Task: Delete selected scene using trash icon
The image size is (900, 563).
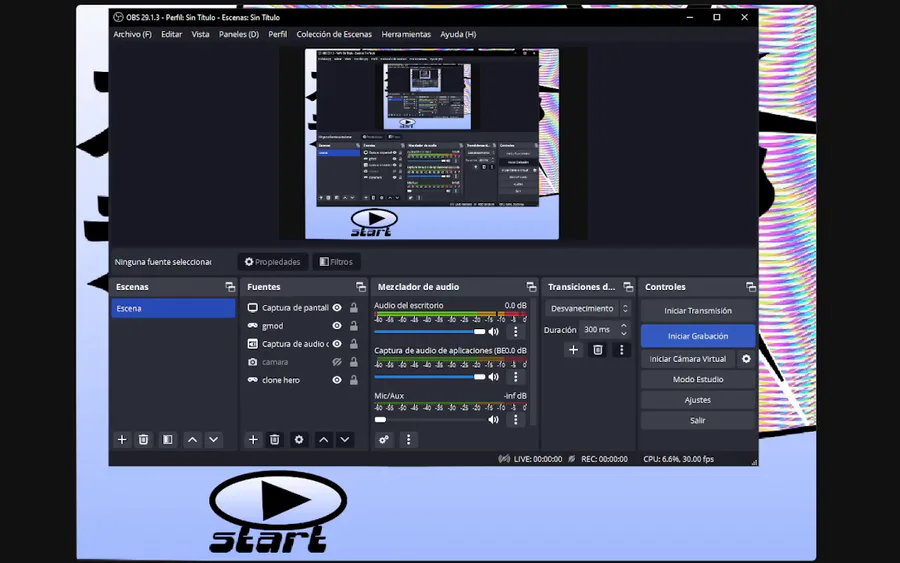Action: [143, 440]
